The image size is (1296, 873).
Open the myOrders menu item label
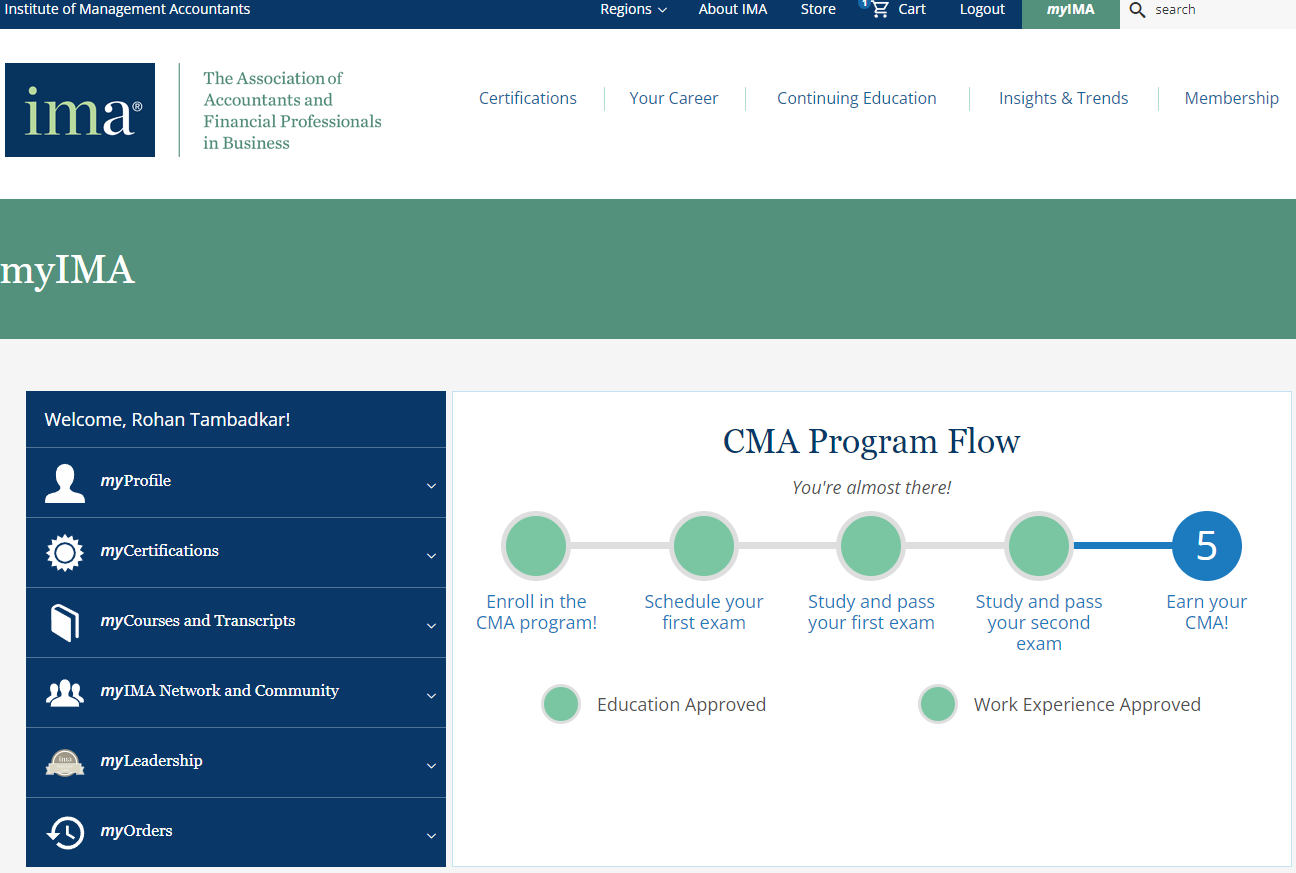137,831
